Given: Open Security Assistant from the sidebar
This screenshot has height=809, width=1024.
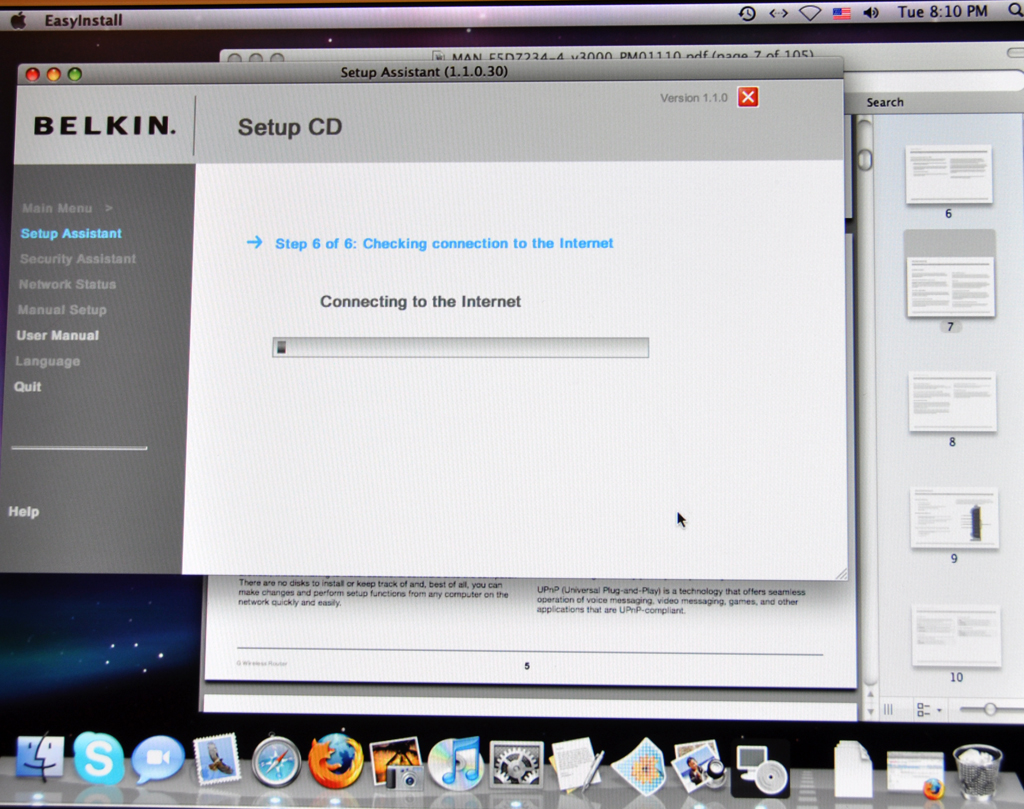Looking at the screenshot, I should (x=78, y=259).
